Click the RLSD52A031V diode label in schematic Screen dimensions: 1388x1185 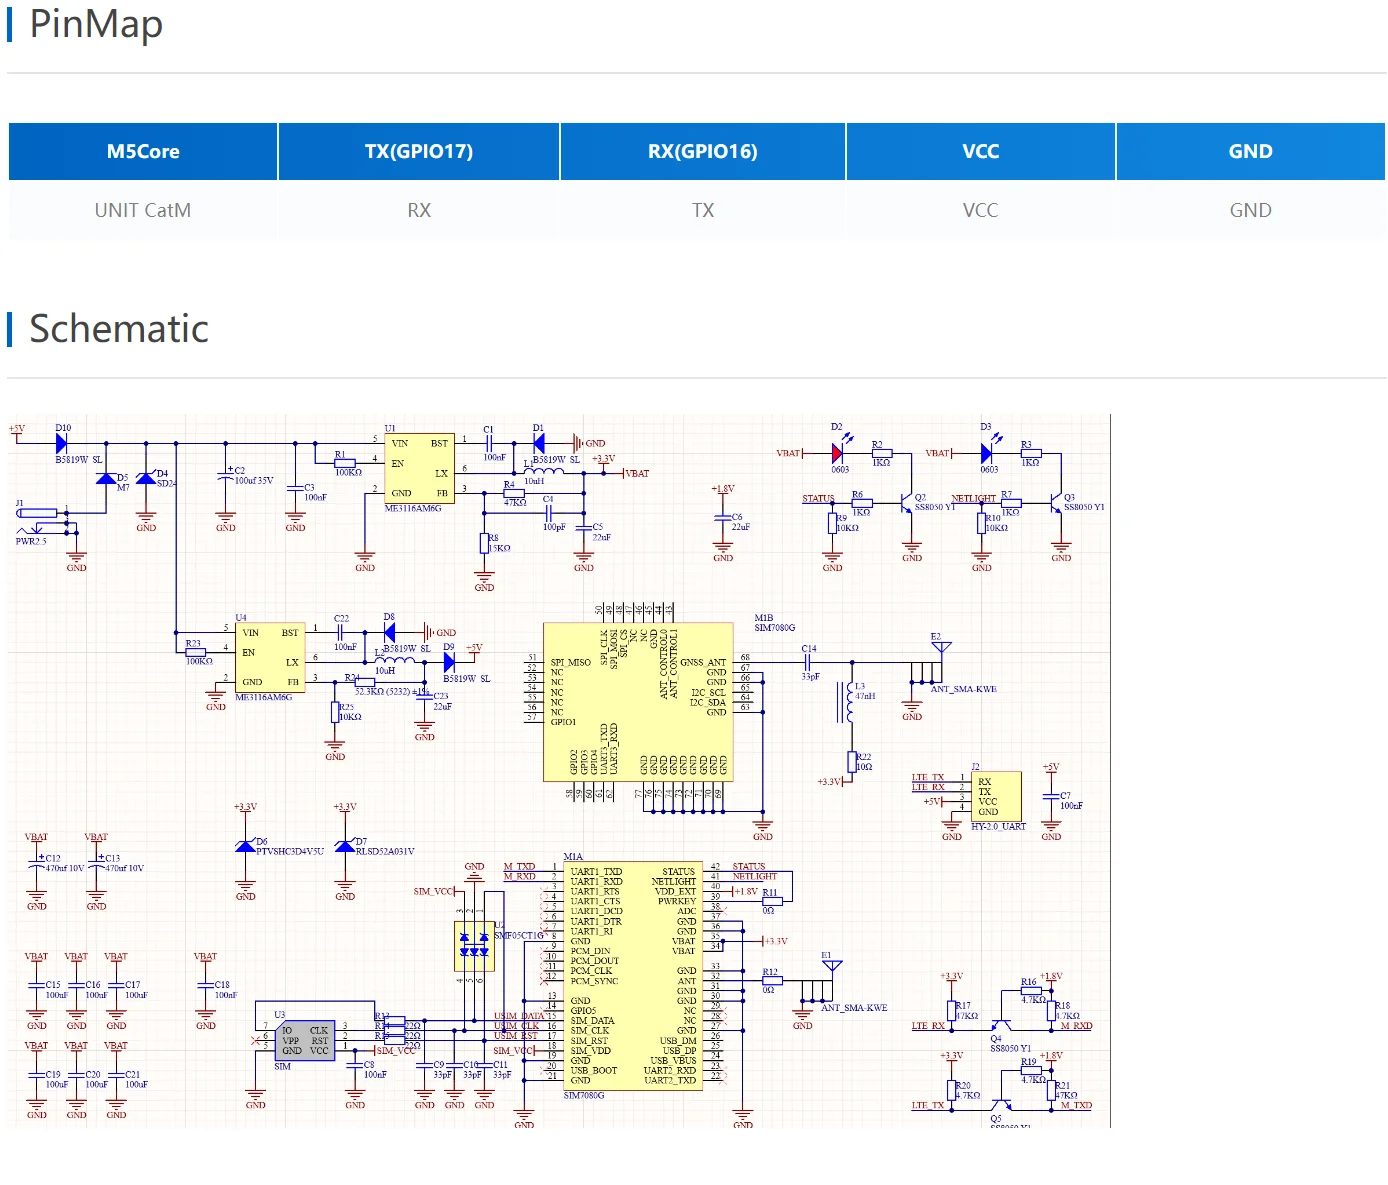point(385,852)
